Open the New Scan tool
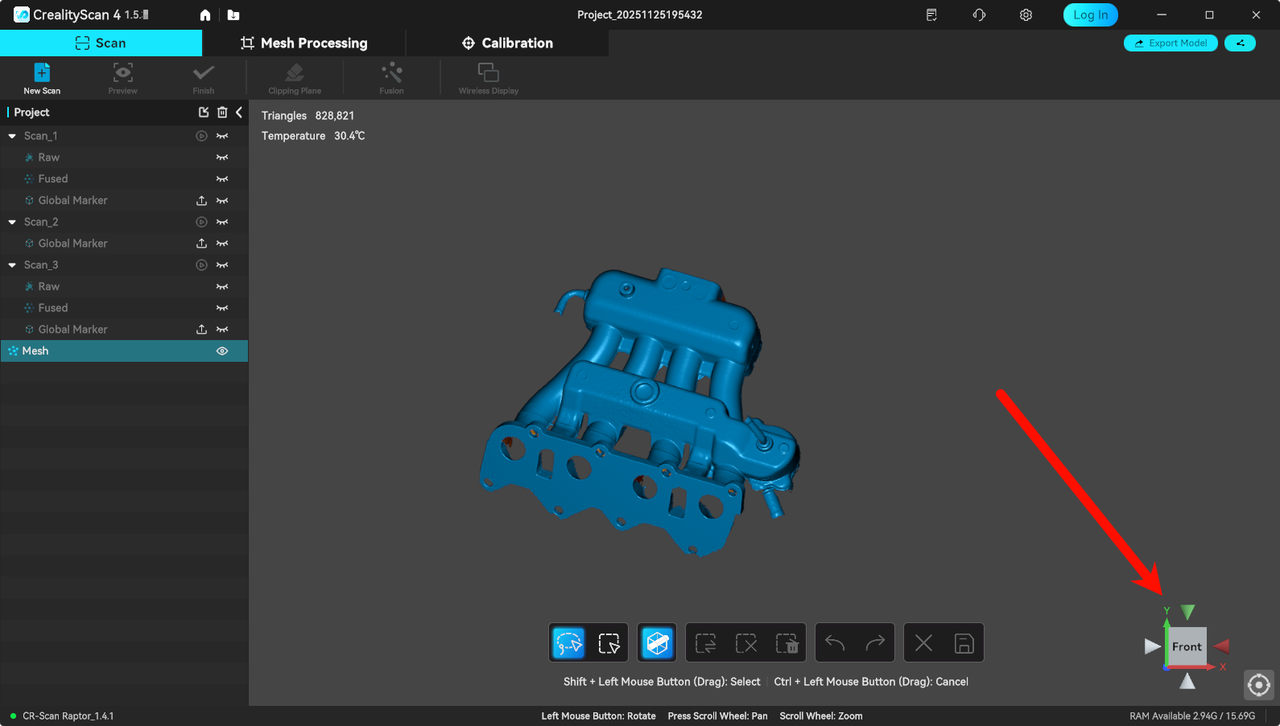1280x726 pixels. coord(41,77)
